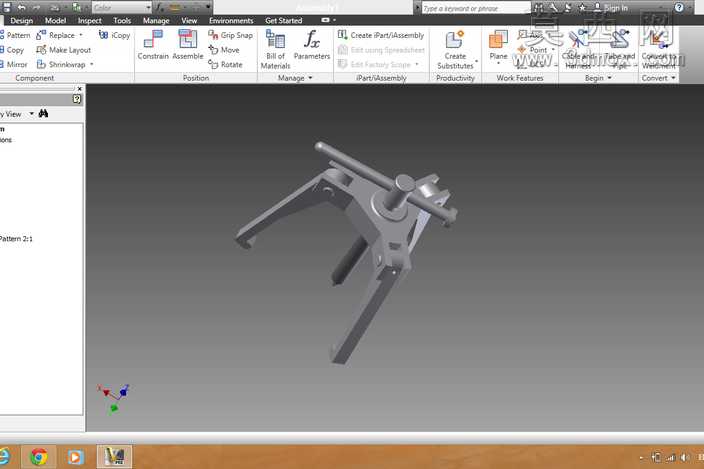Expand the Plane dropdown arrow
The height and width of the screenshot is (469, 704).
point(498,64)
